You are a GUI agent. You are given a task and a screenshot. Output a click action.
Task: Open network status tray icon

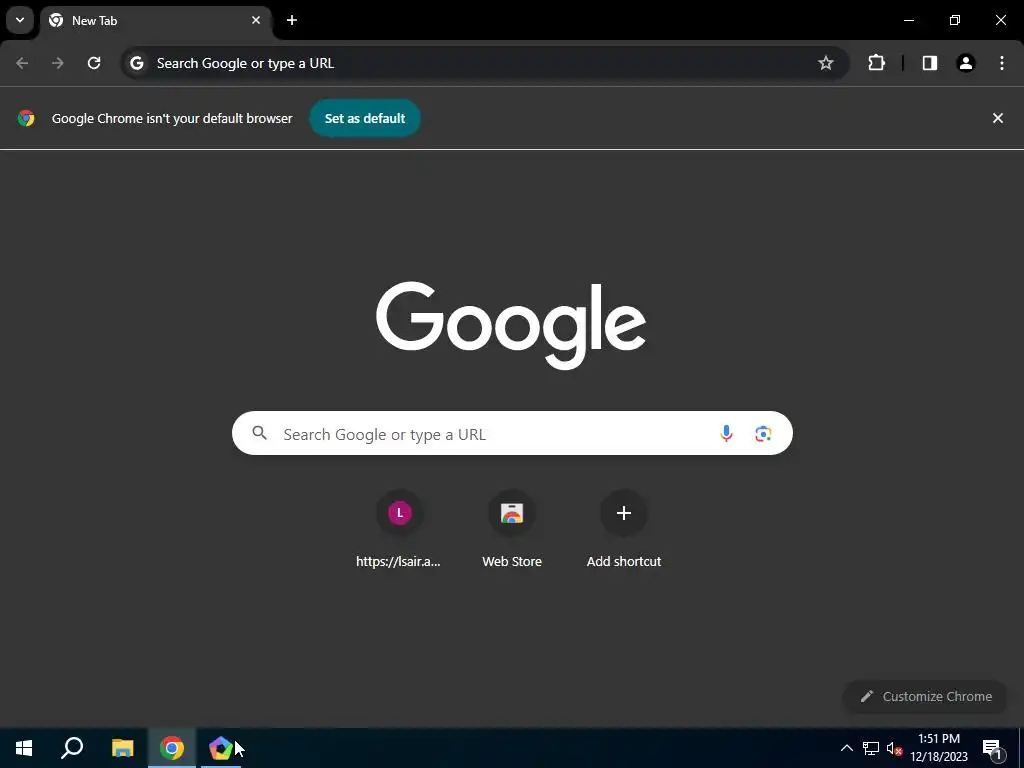click(871, 748)
